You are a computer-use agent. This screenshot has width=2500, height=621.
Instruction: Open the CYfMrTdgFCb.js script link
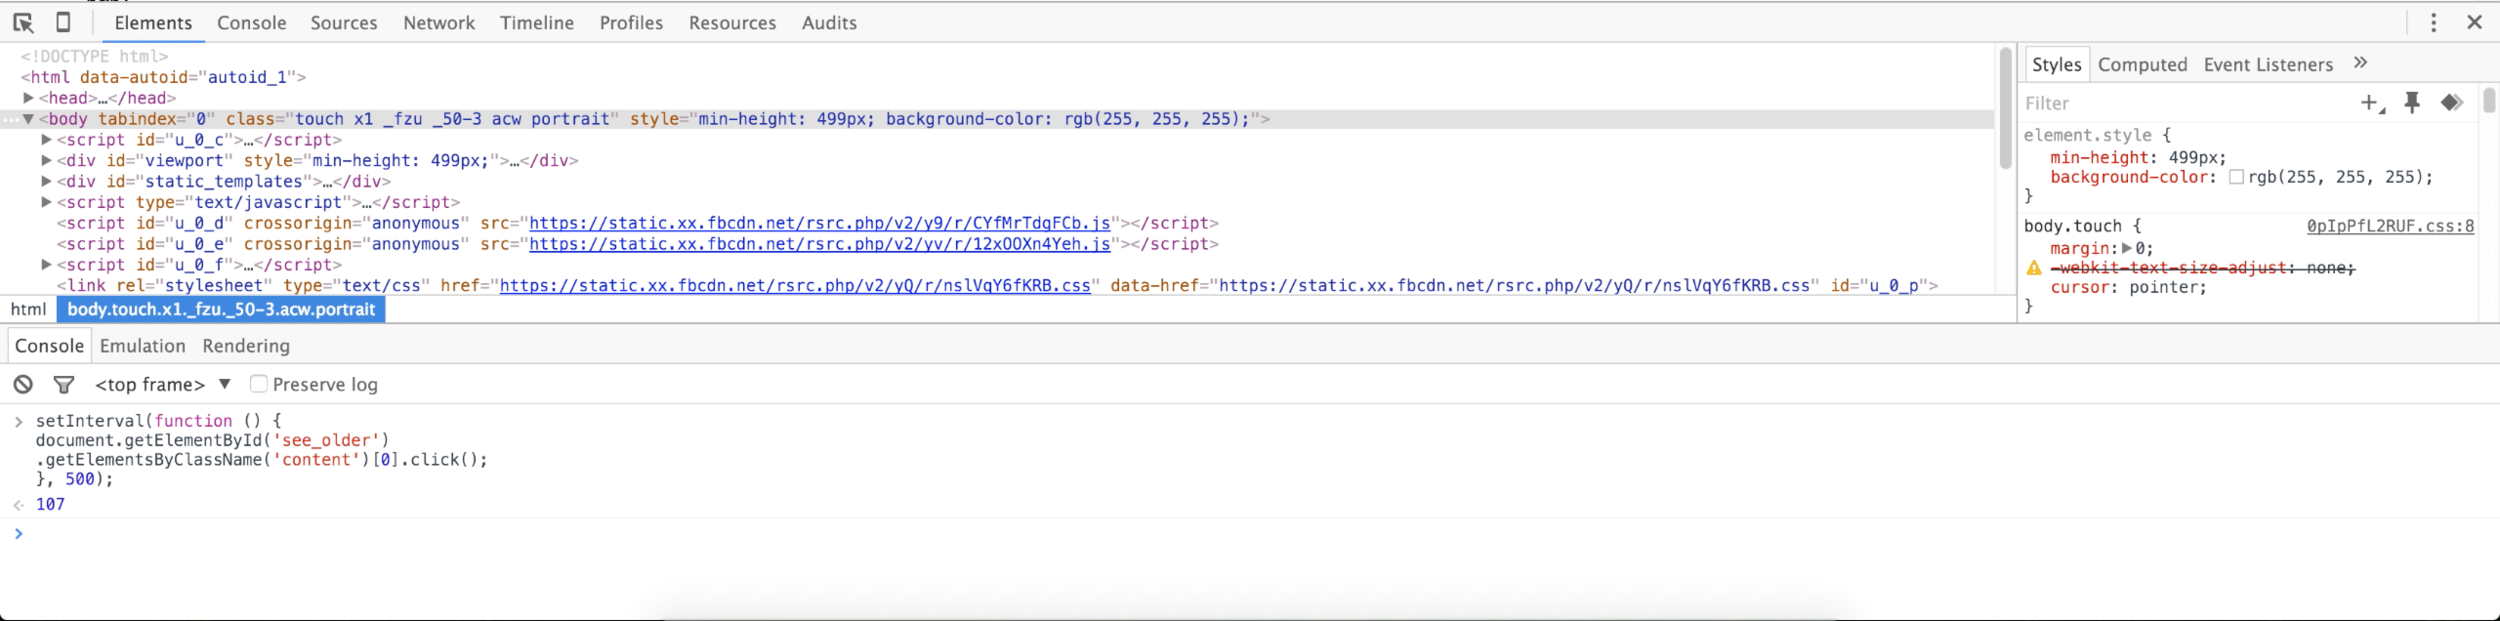click(x=819, y=223)
